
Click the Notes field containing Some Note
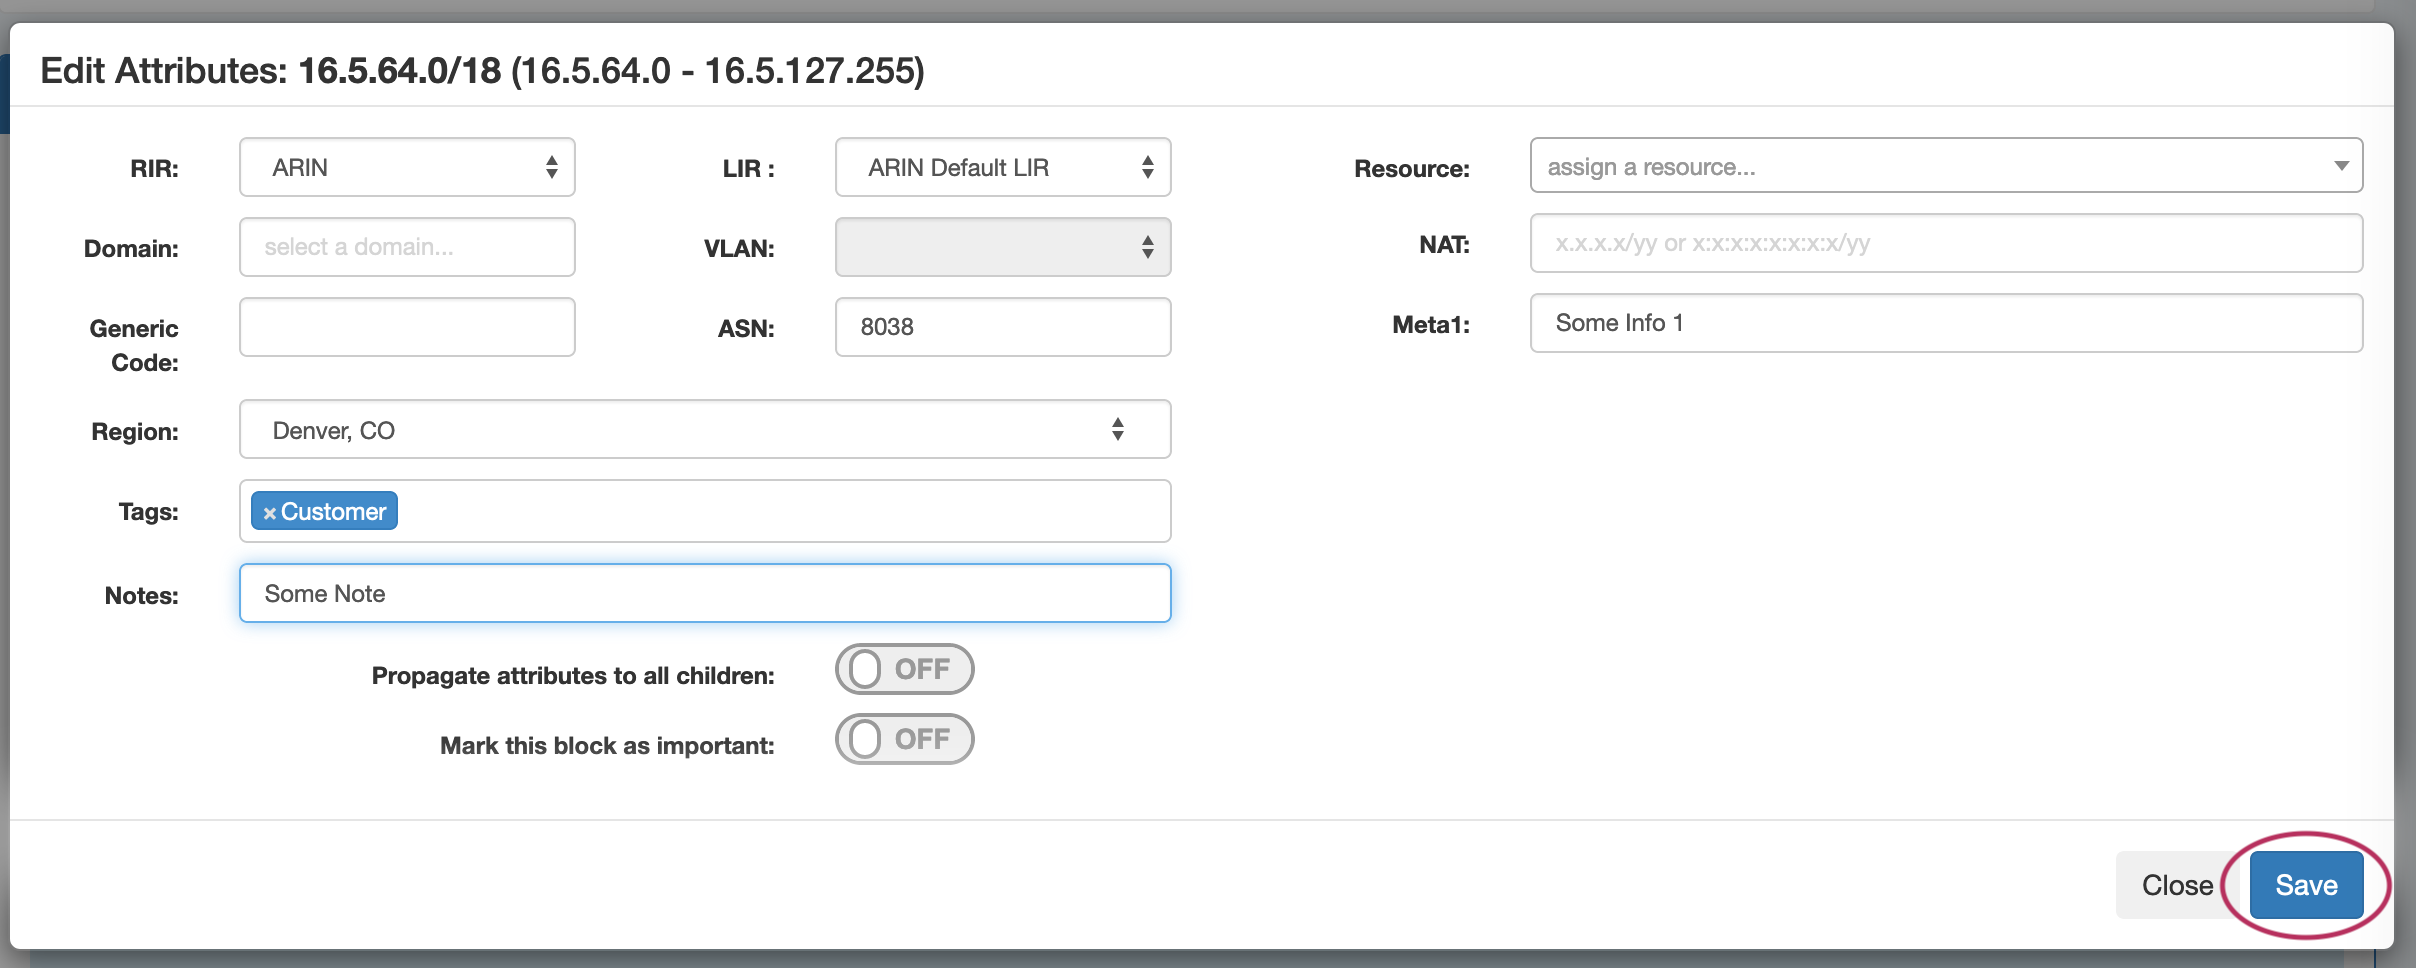[704, 593]
